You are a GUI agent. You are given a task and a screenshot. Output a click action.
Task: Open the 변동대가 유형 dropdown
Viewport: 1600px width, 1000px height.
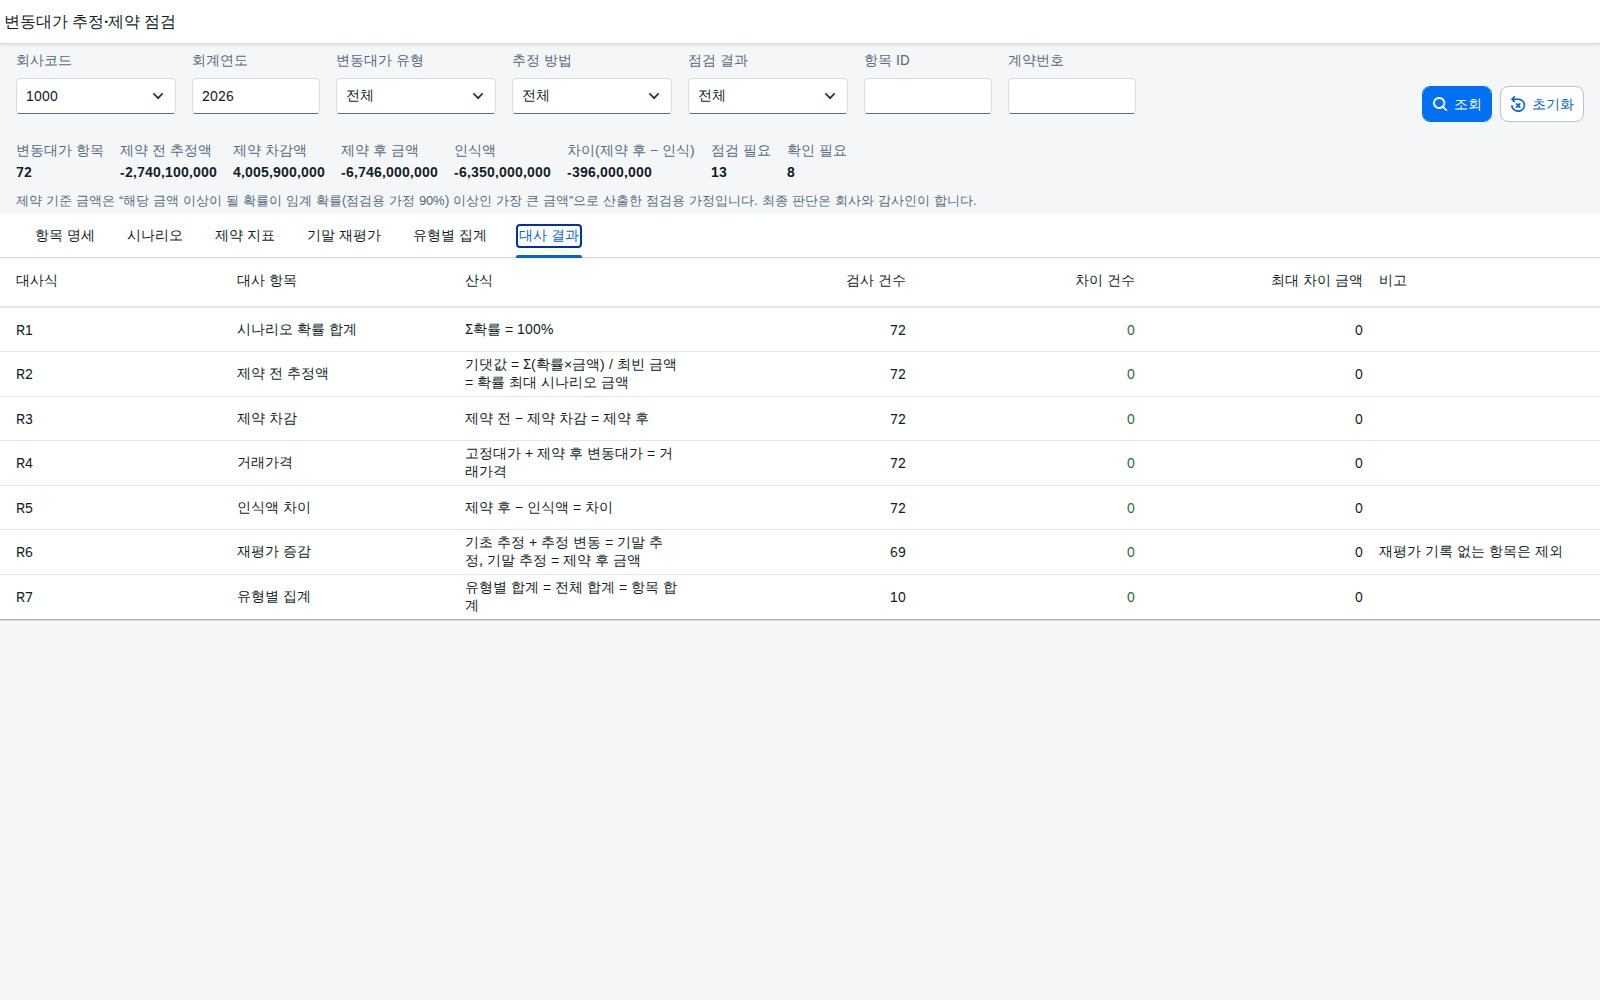pyautogui.click(x=416, y=96)
